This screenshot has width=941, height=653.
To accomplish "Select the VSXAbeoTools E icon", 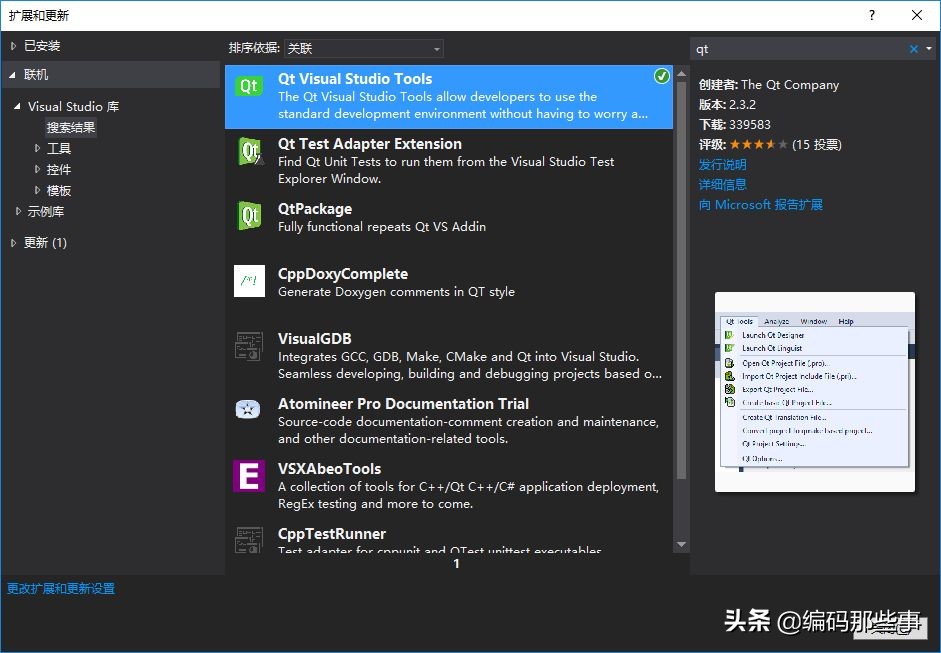I will pos(248,477).
